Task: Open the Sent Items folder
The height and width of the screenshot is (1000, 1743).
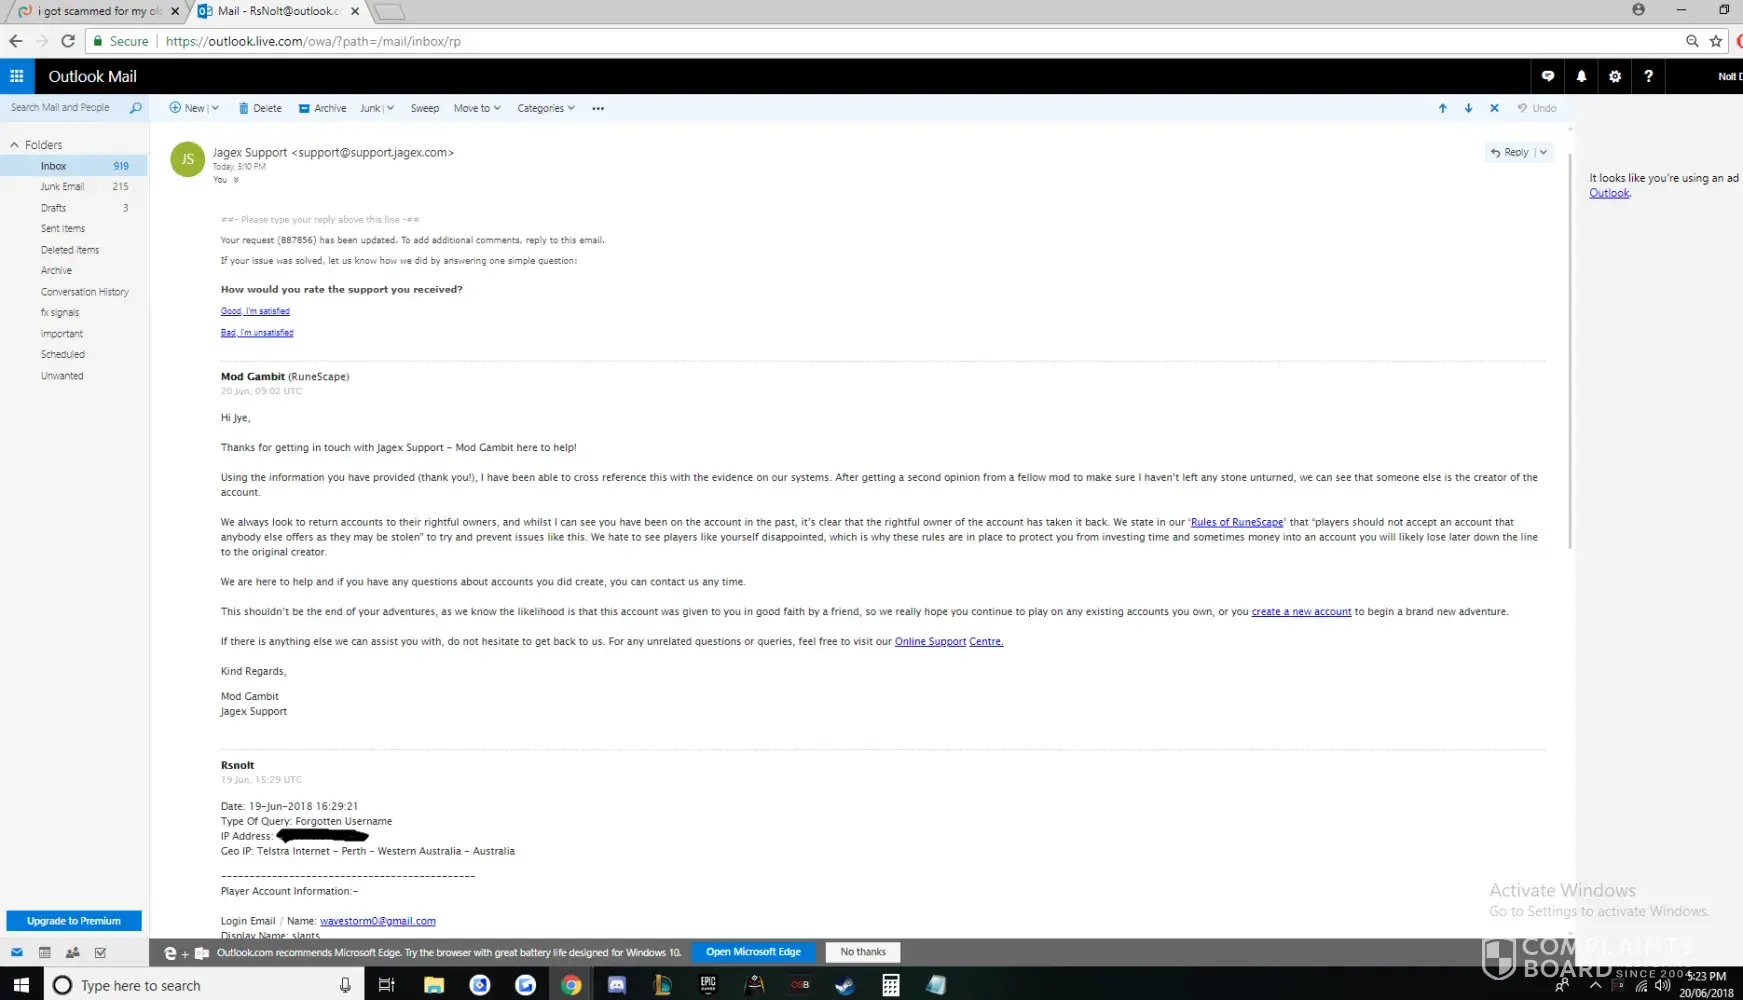Action: click(63, 229)
